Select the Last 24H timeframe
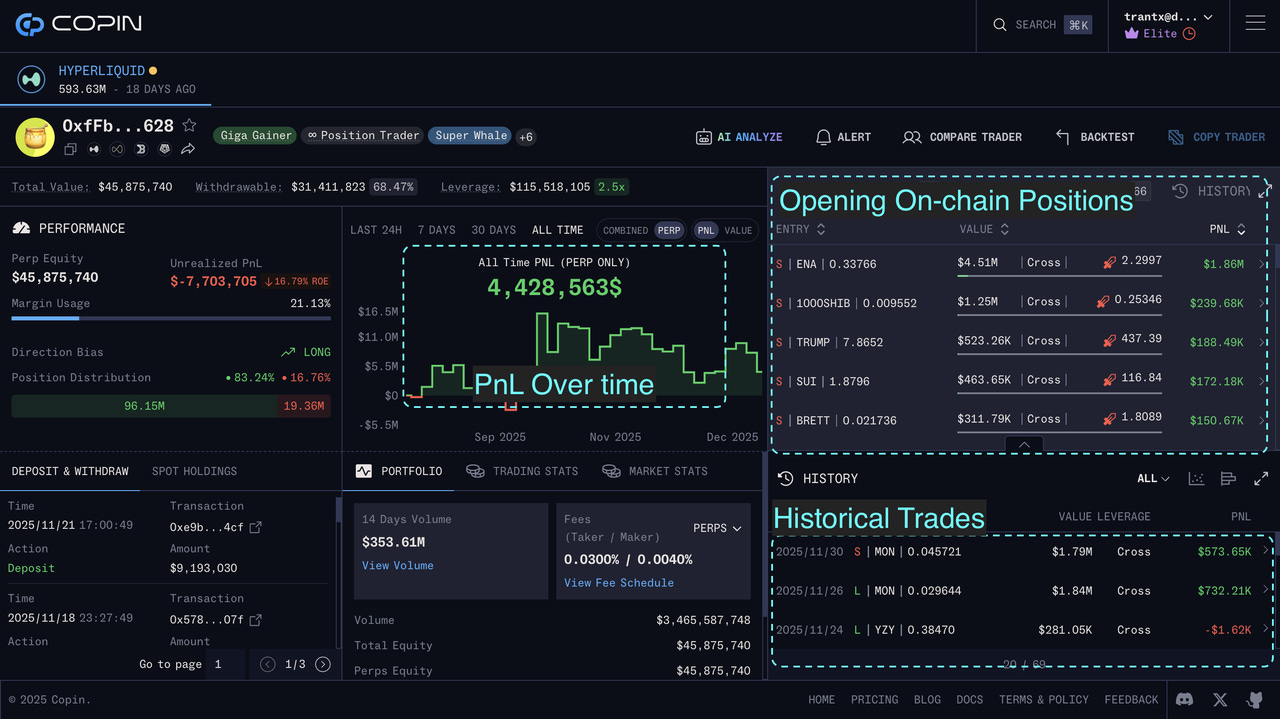 (376, 230)
